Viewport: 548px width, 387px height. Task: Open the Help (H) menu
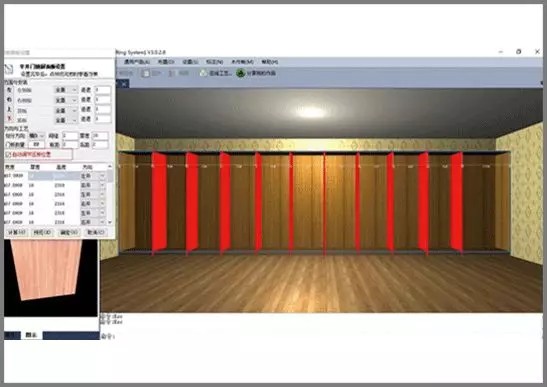point(269,62)
